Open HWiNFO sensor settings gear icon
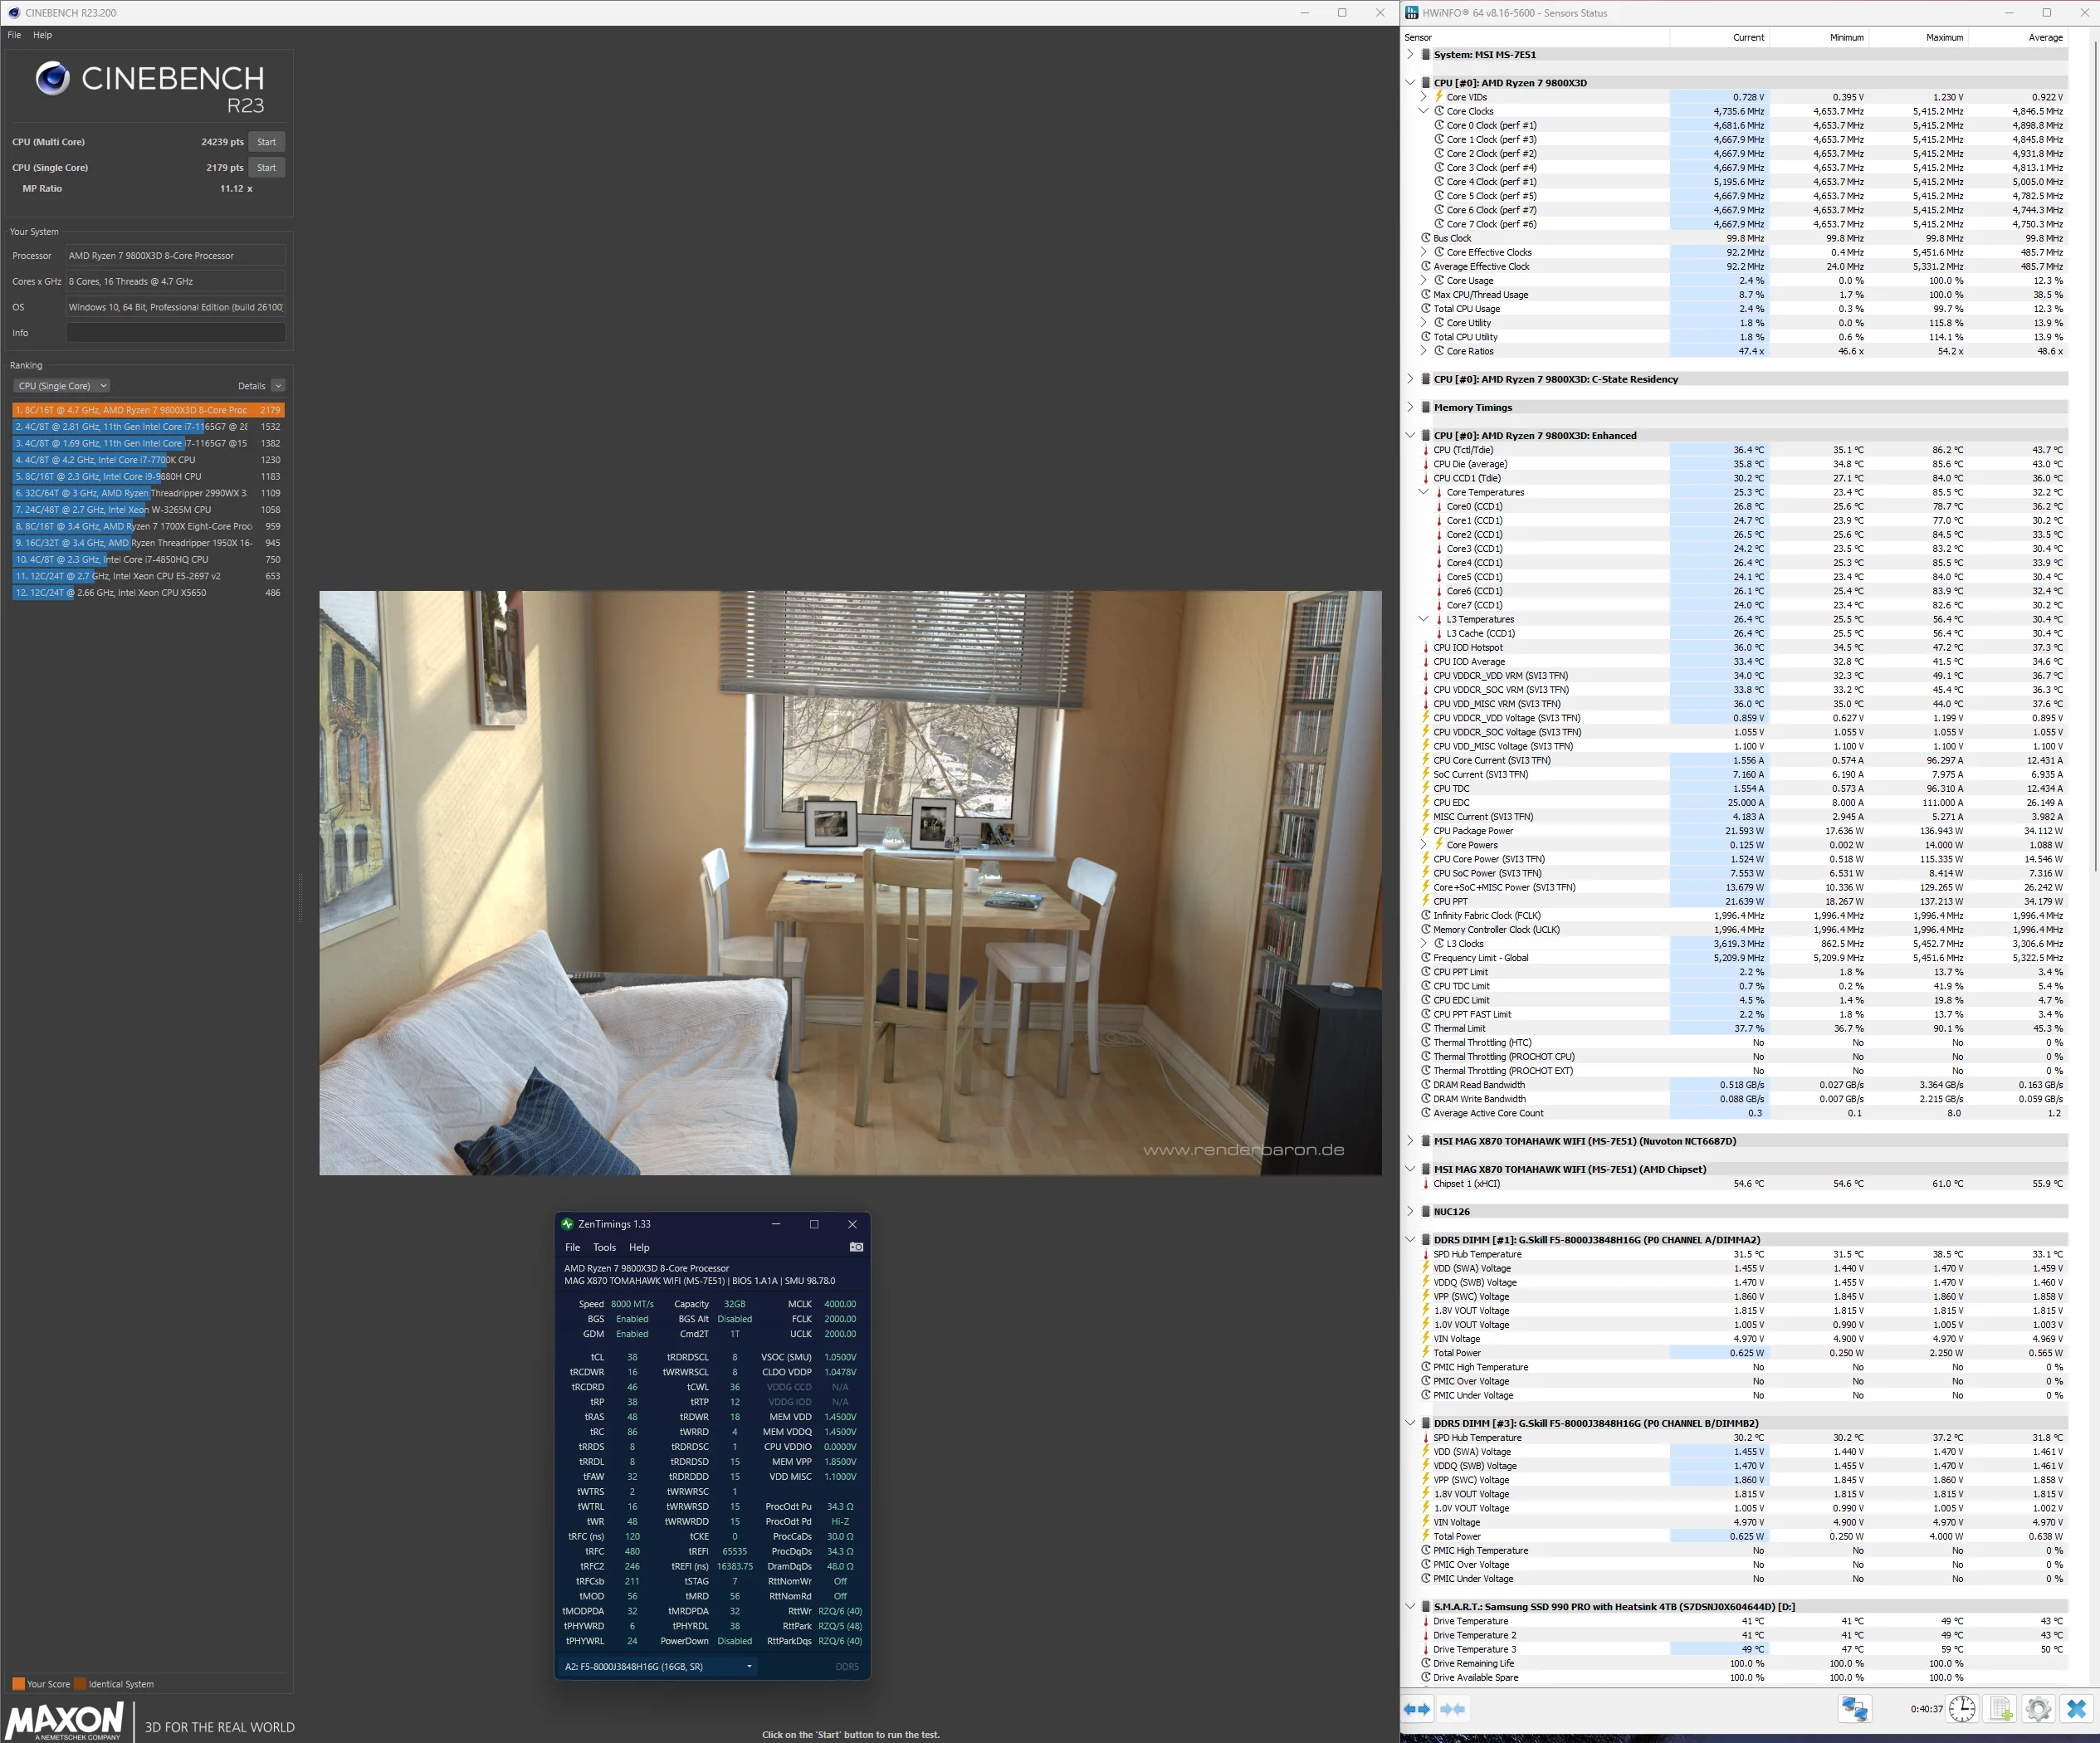 (2038, 1709)
